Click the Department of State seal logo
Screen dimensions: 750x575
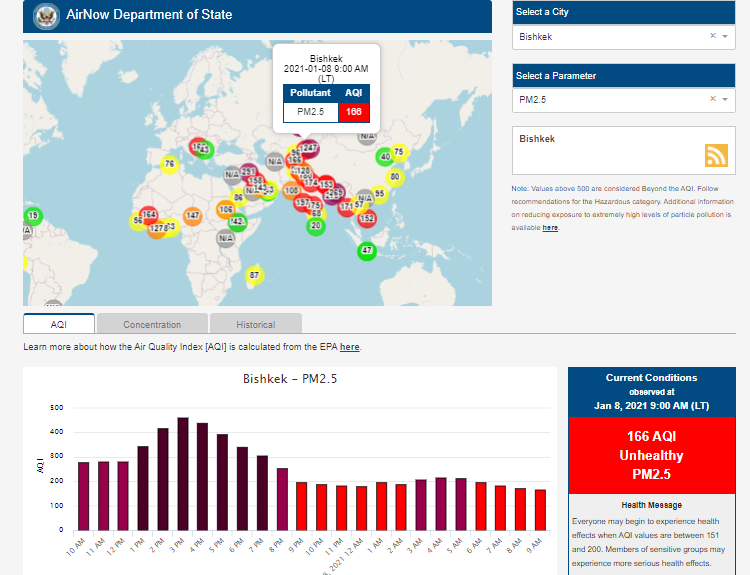(x=45, y=16)
